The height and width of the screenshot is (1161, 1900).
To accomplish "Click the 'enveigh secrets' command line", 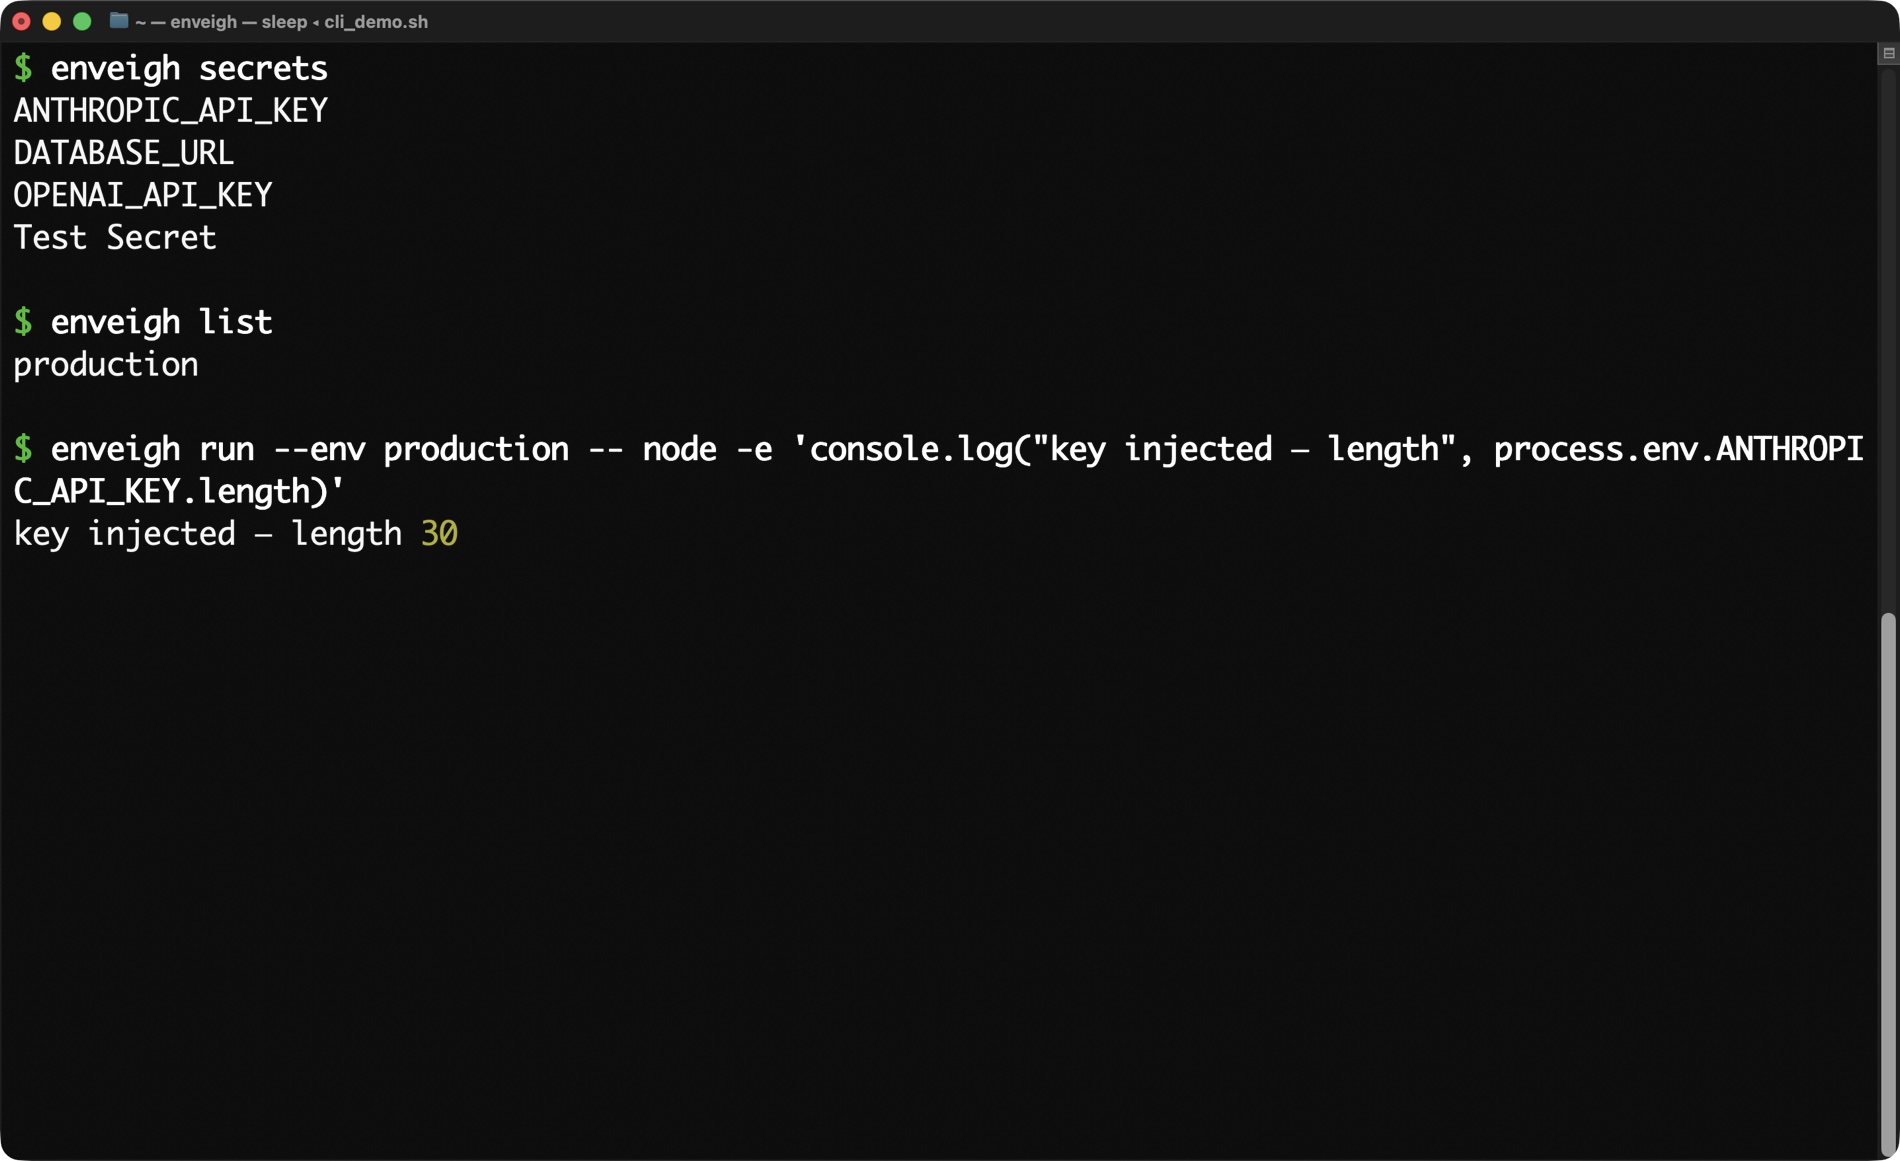I will [189, 68].
